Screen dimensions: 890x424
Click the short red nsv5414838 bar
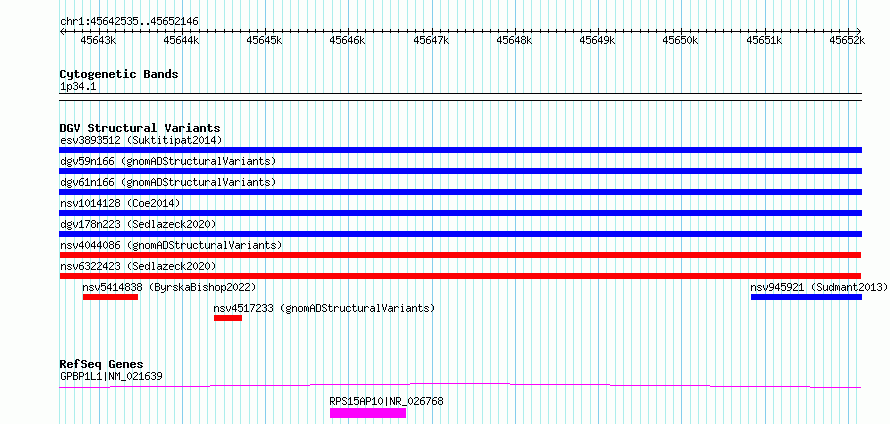(x=110, y=297)
